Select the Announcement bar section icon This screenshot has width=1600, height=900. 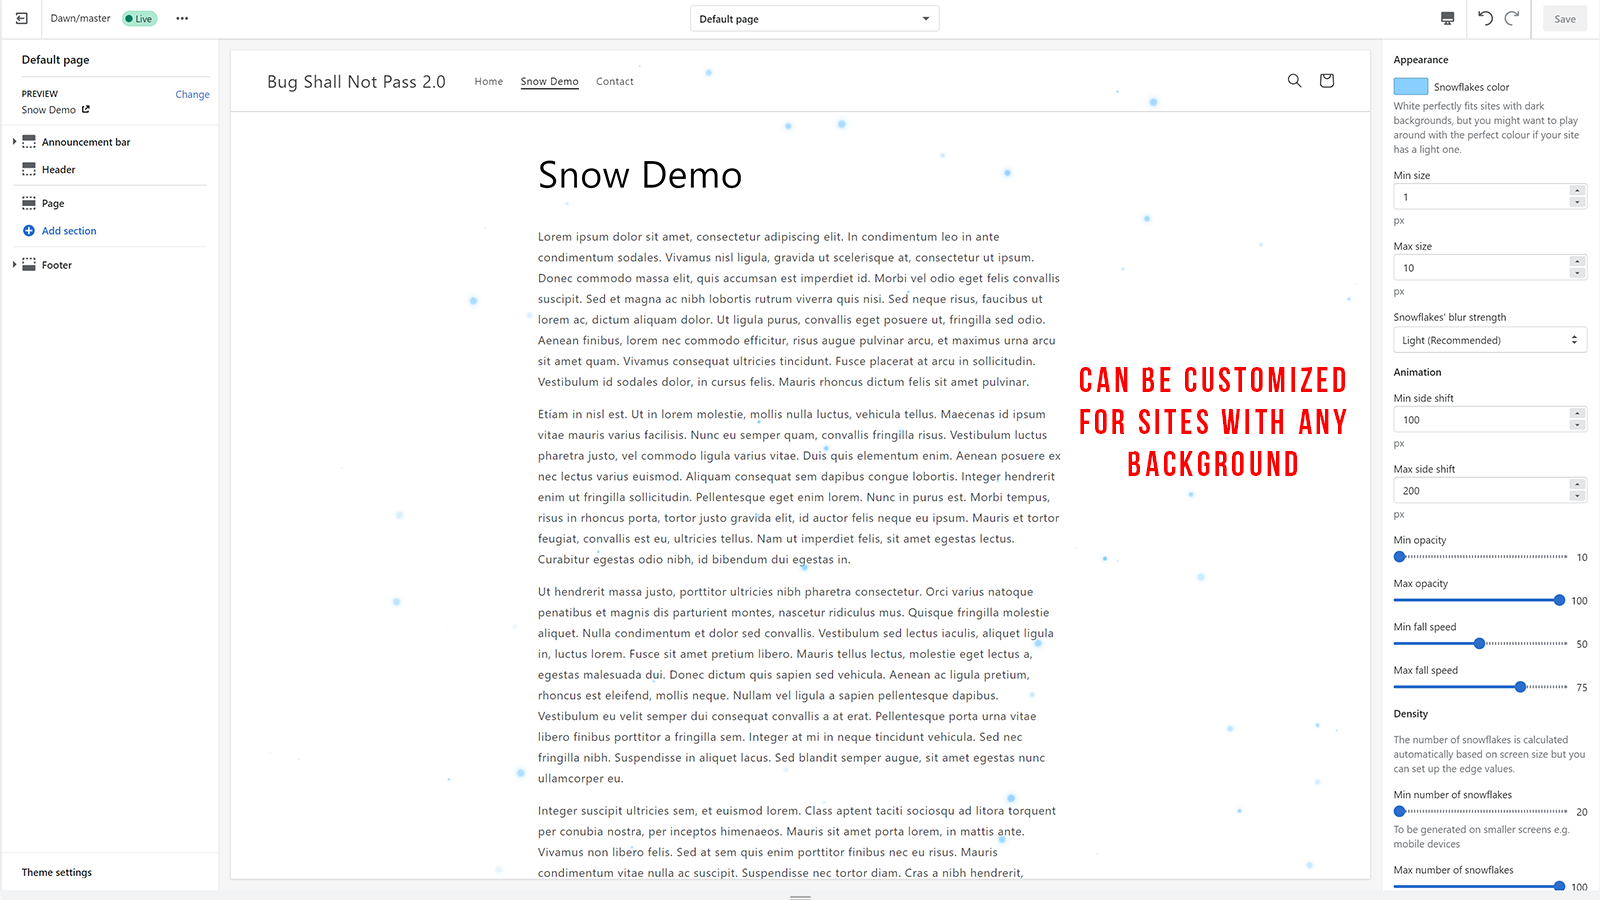tap(29, 142)
